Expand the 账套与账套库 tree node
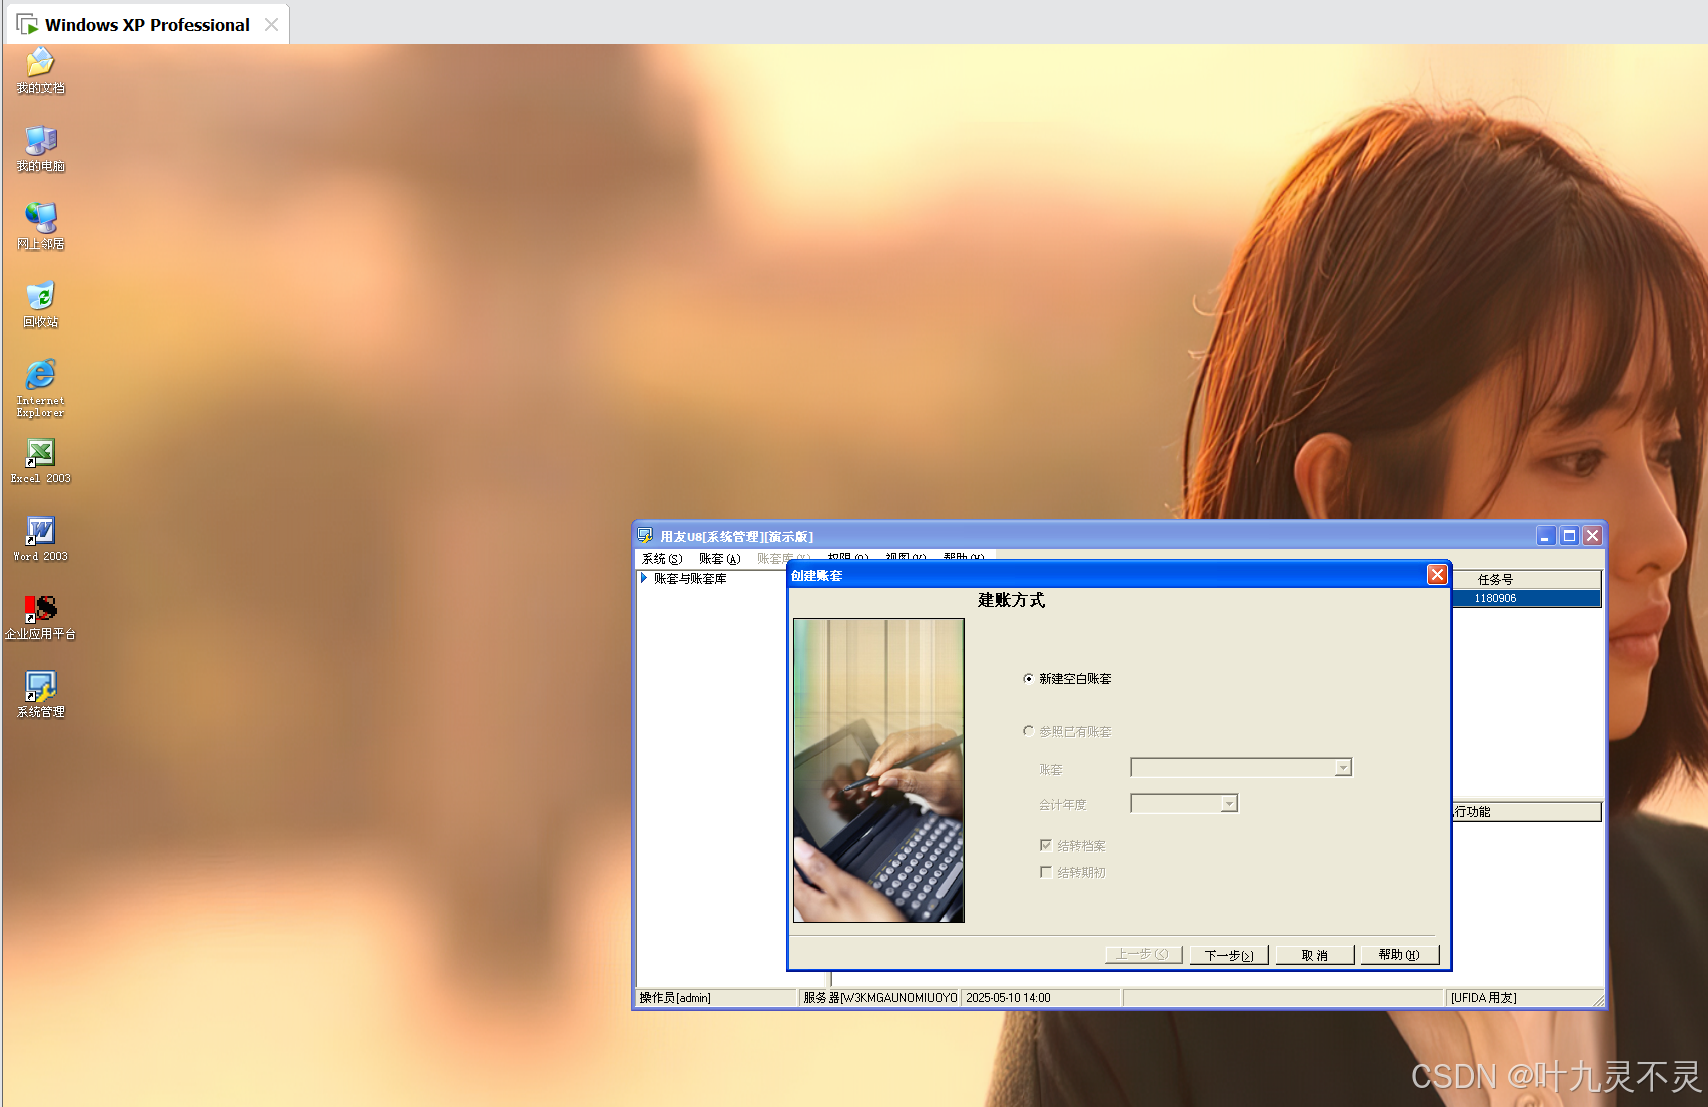Screen dimensions: 1708x1107 (x=644, y=578)
